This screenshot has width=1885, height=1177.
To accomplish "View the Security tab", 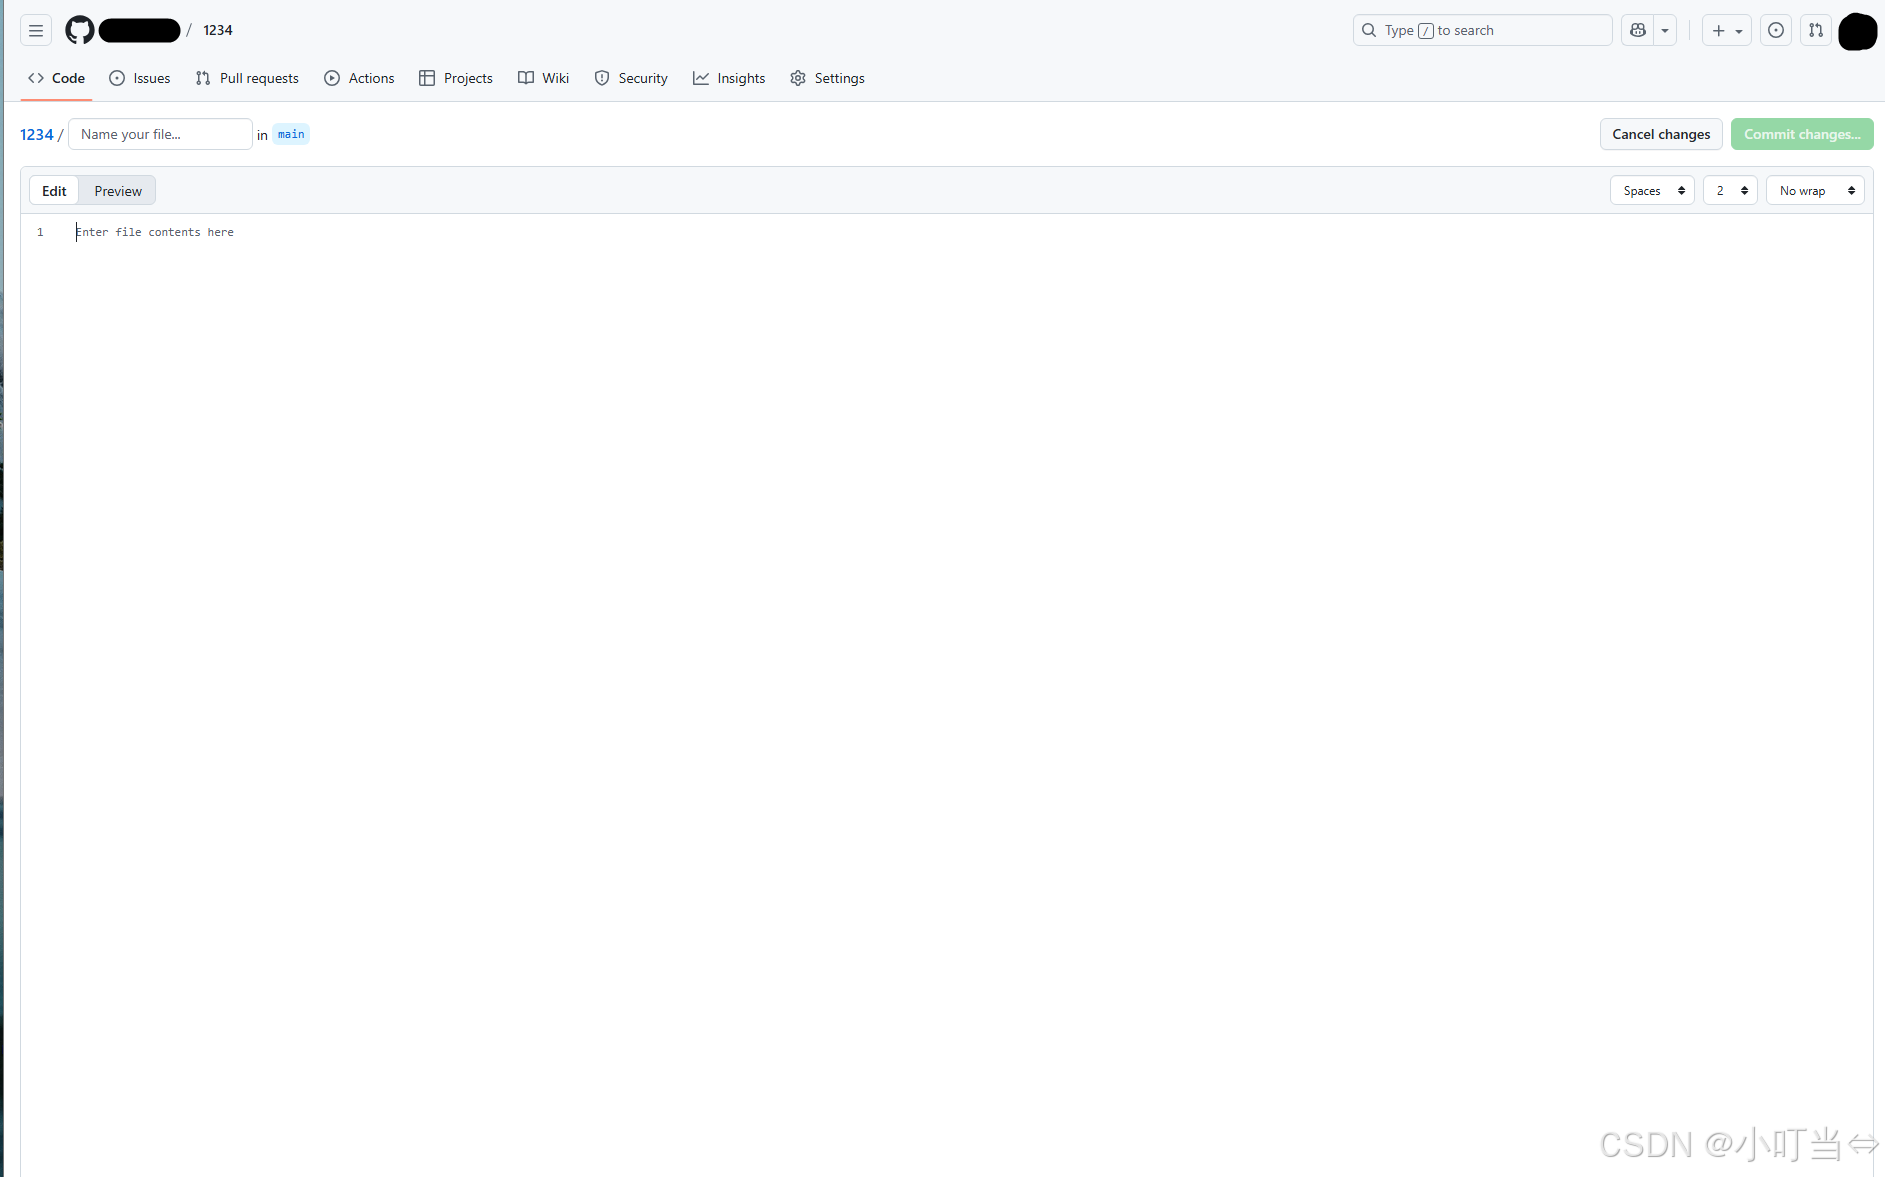I will coord(631,78).
